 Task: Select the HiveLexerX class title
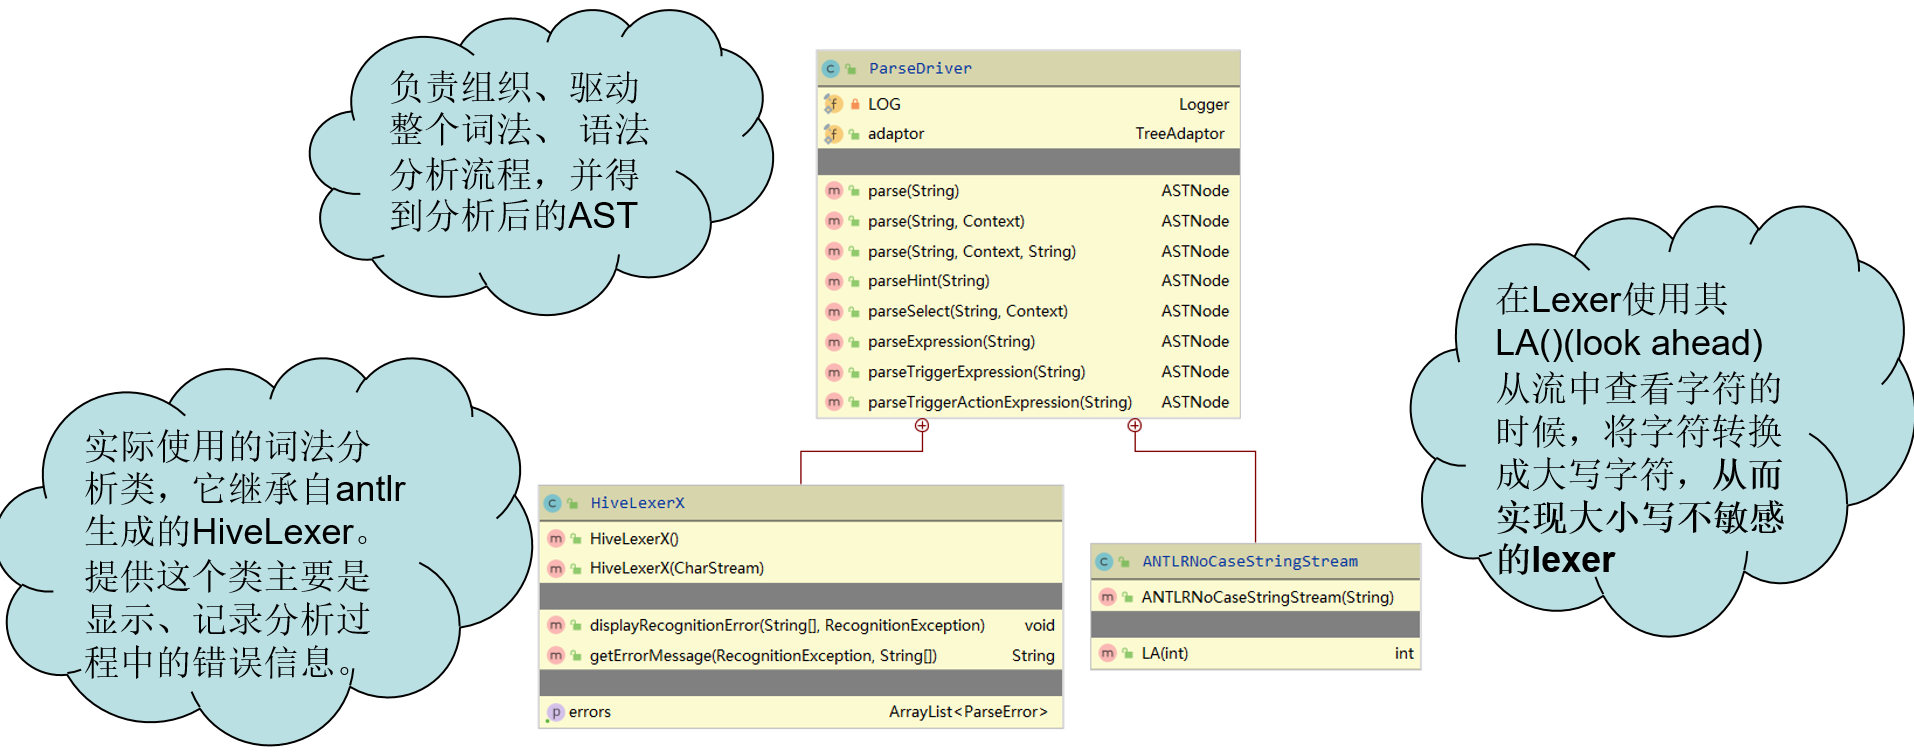(x=638, y=503)
